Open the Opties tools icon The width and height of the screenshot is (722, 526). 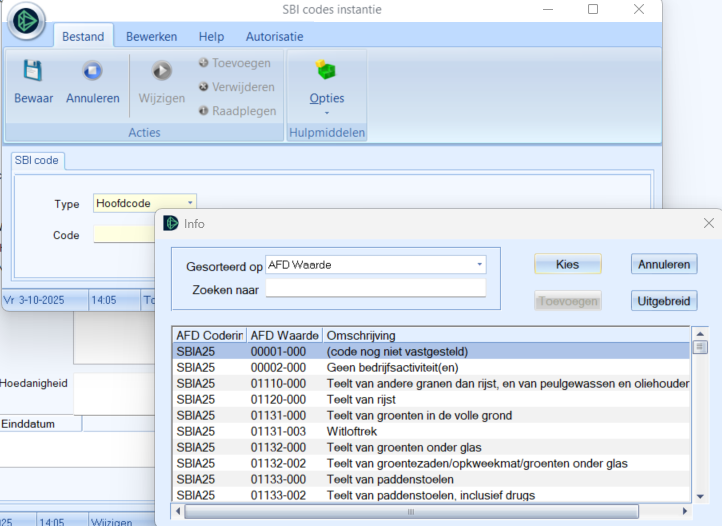tap(326, 72)
